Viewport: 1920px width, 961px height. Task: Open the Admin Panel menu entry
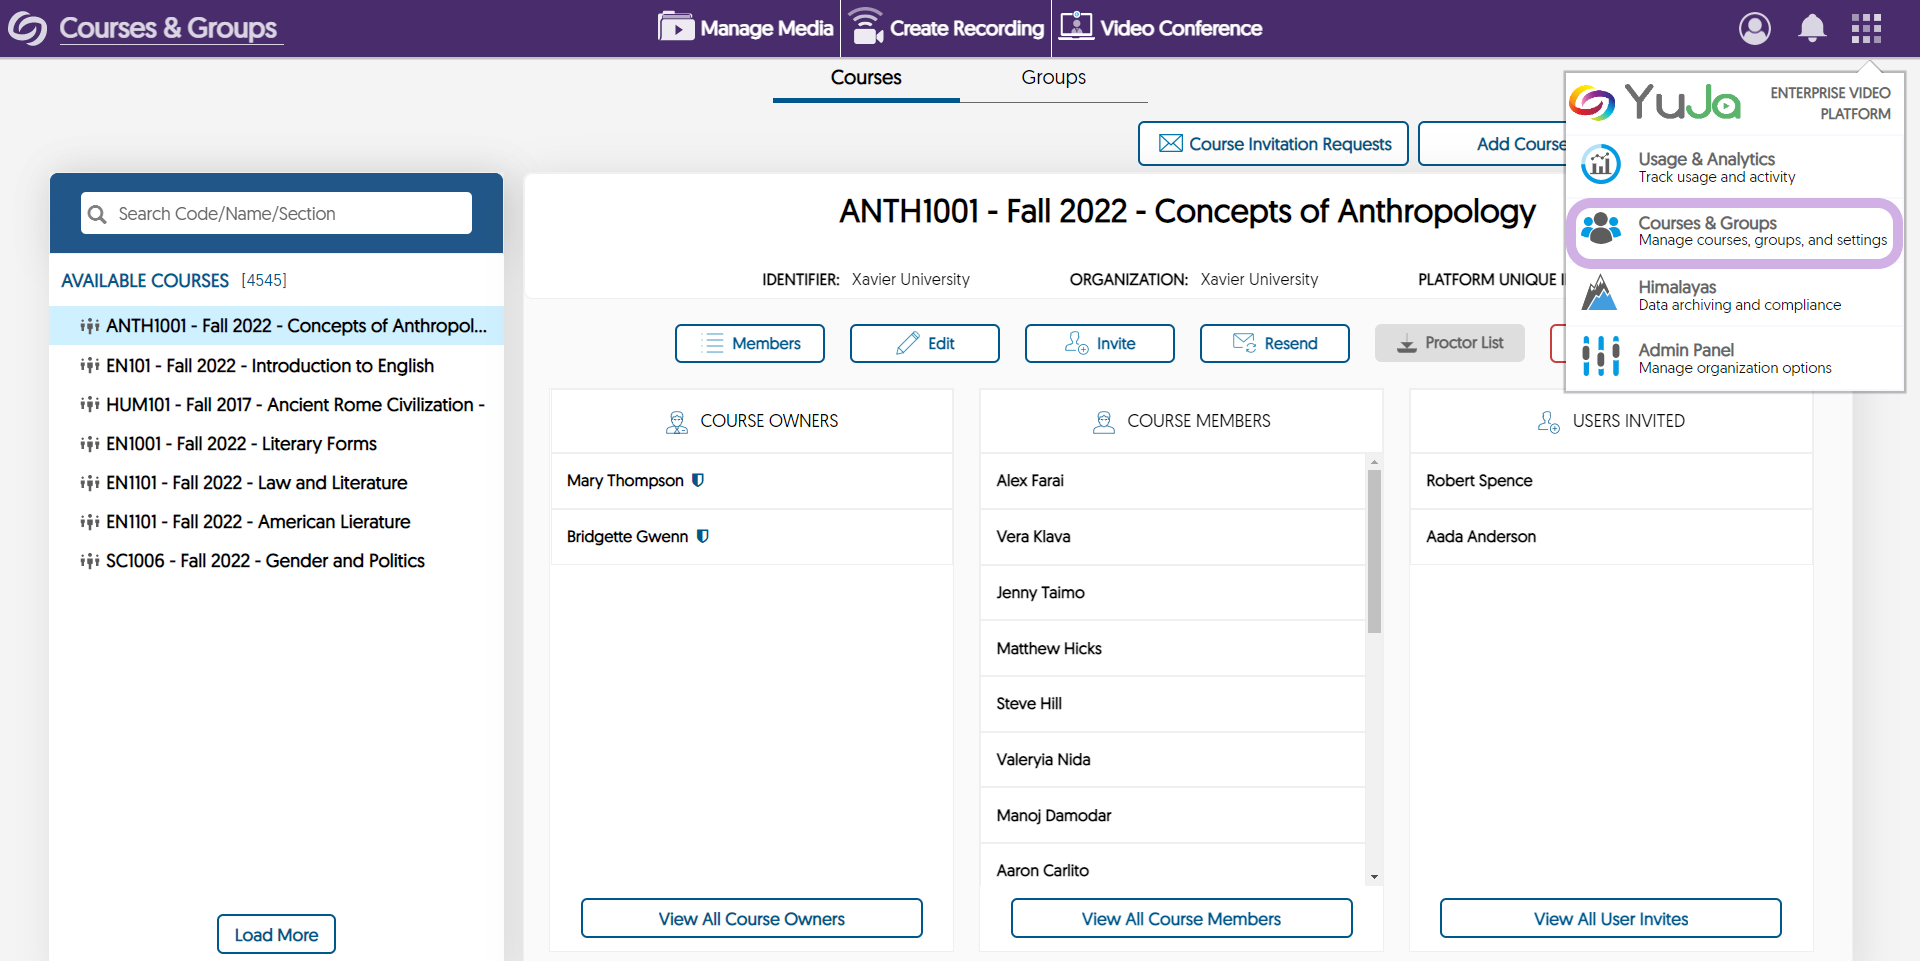click(1734, 358)
